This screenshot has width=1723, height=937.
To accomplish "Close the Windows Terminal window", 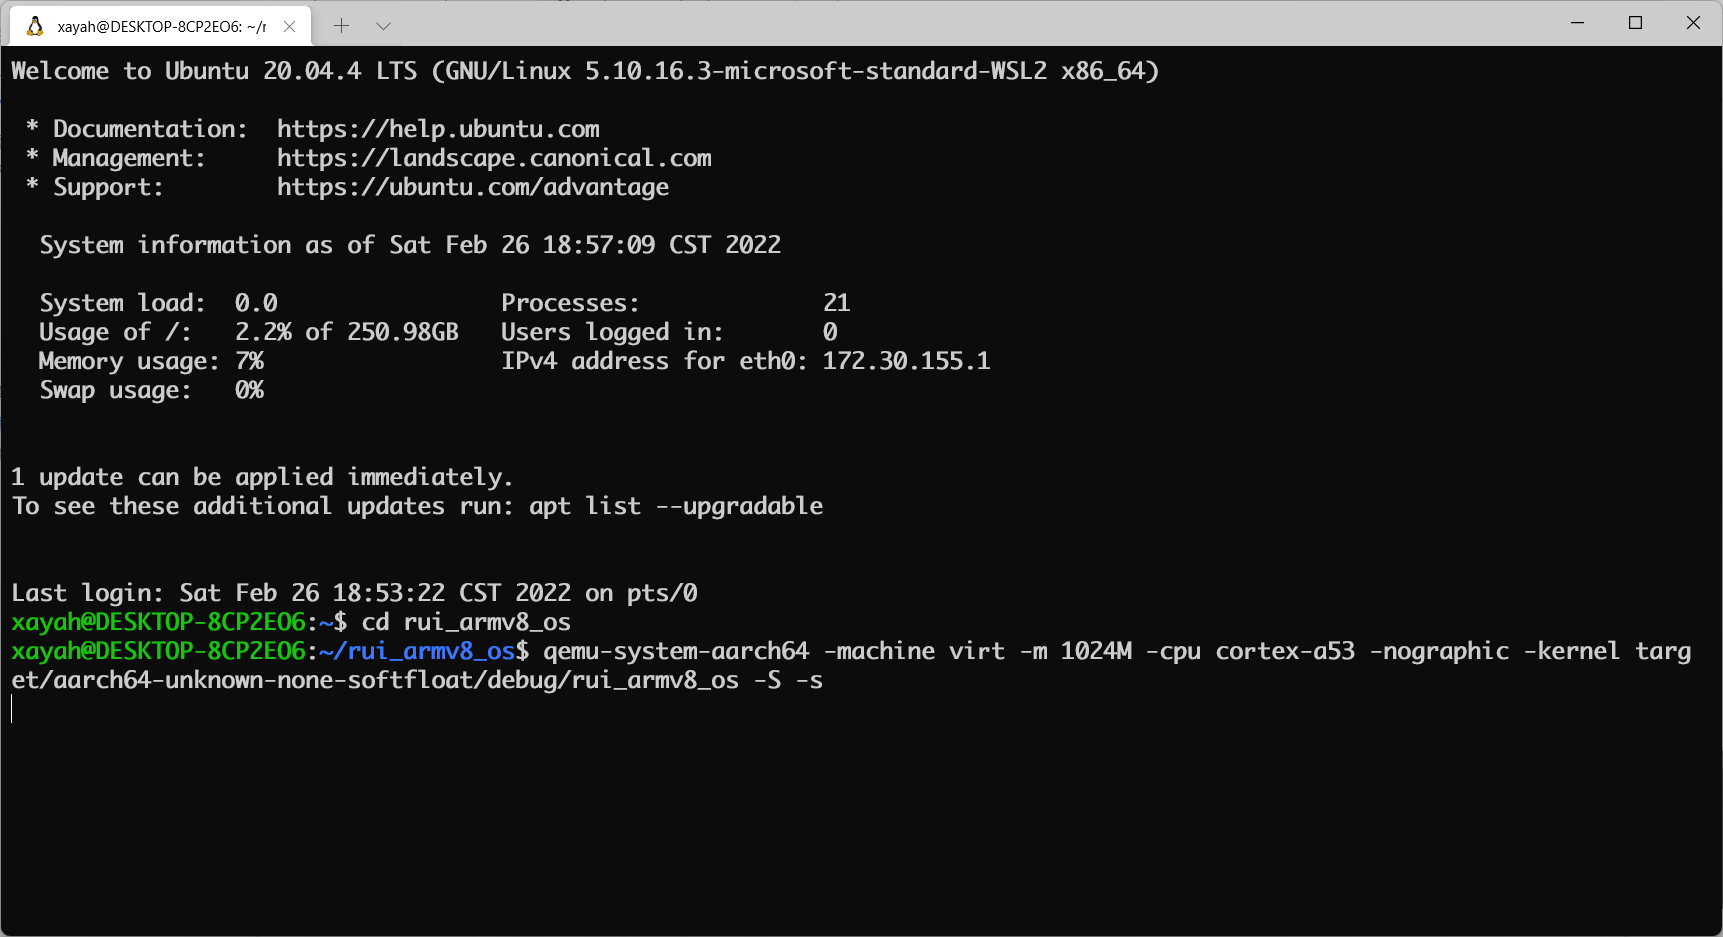I will tap(1693, 23).
